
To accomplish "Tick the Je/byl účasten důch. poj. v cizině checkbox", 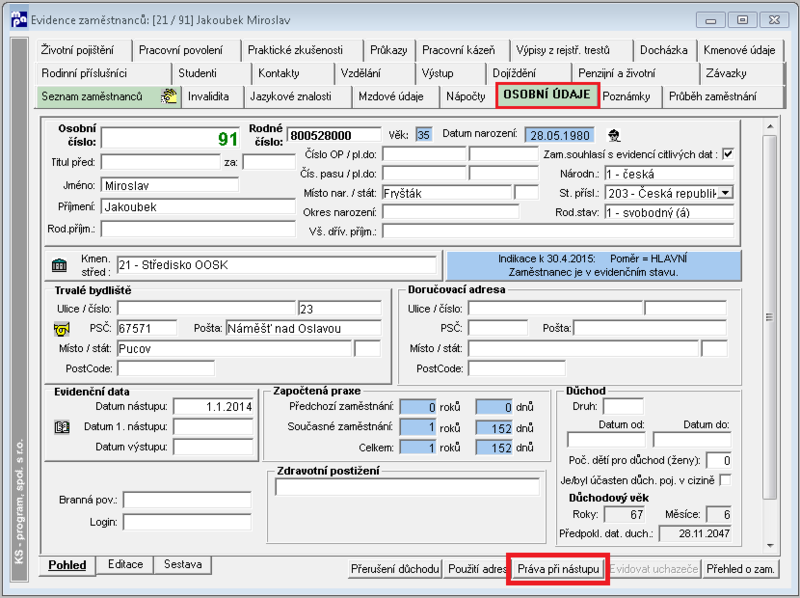I will click(724, 480).
